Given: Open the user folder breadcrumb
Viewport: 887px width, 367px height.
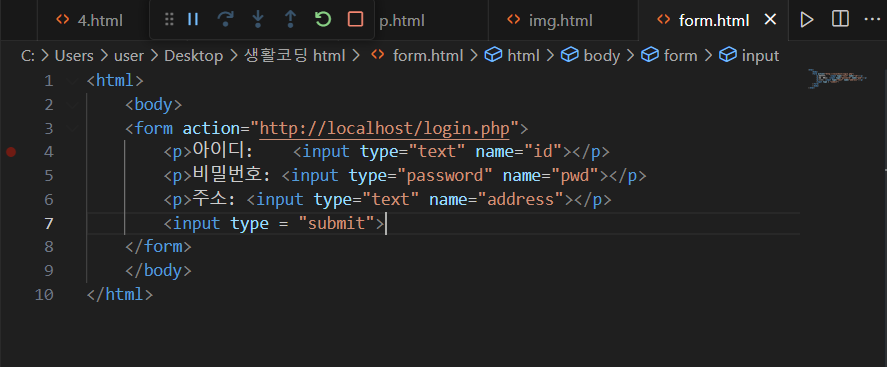Looking at the screenshot, I should tap(129, 55).
